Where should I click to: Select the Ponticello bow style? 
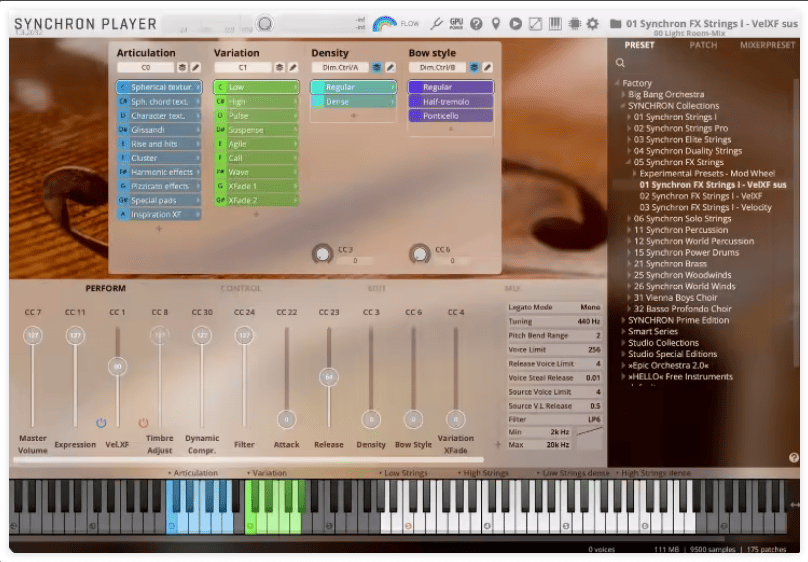pos(451,116)
